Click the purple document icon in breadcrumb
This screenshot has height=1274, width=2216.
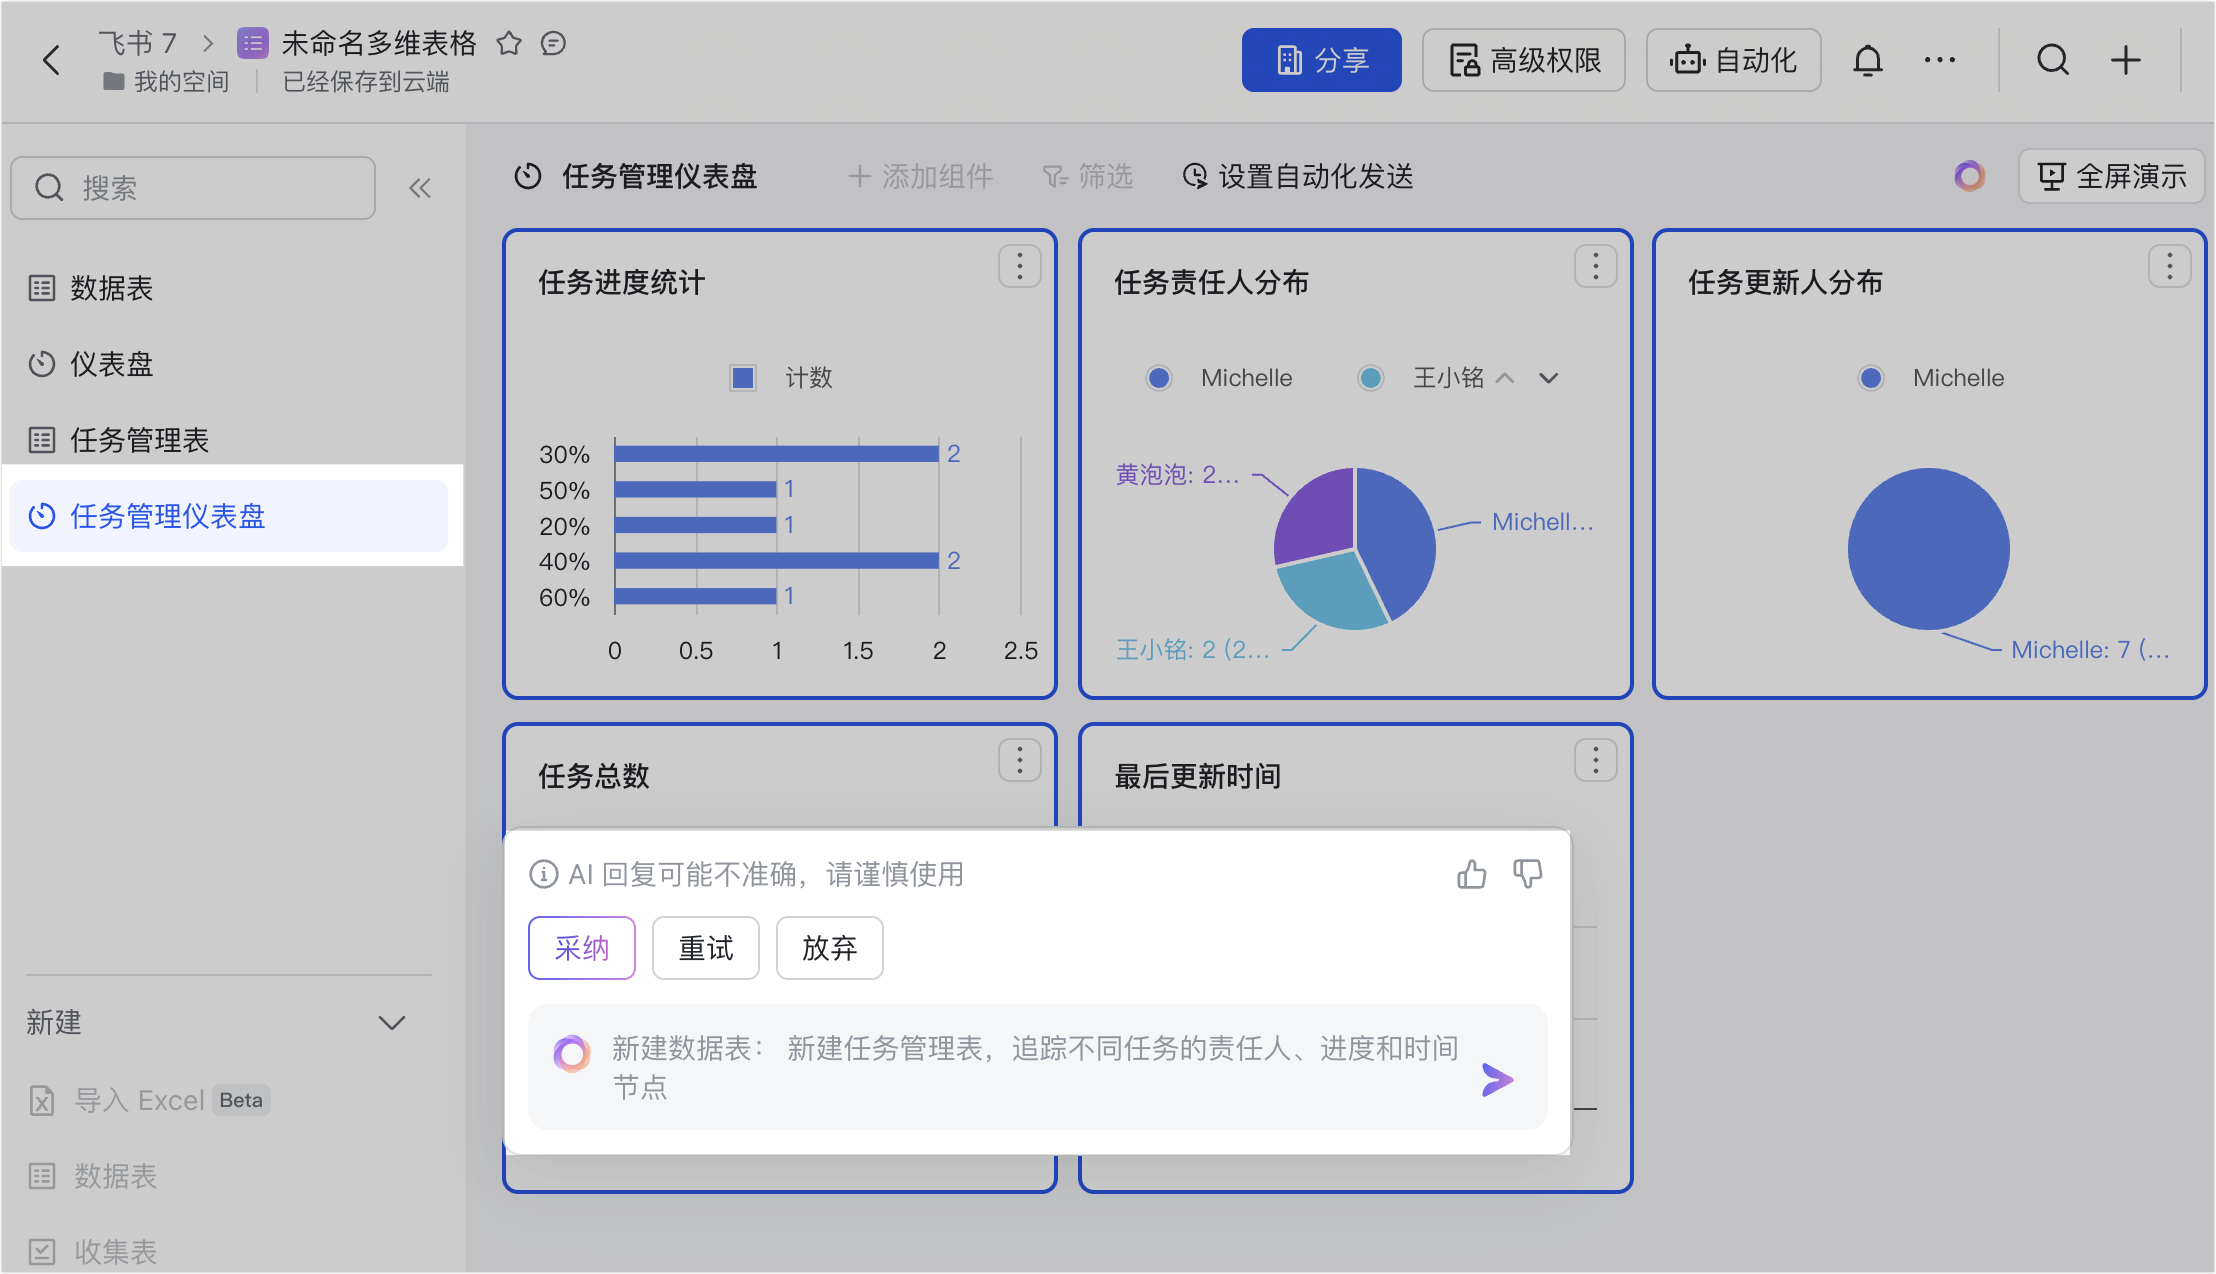pos(252,43)
